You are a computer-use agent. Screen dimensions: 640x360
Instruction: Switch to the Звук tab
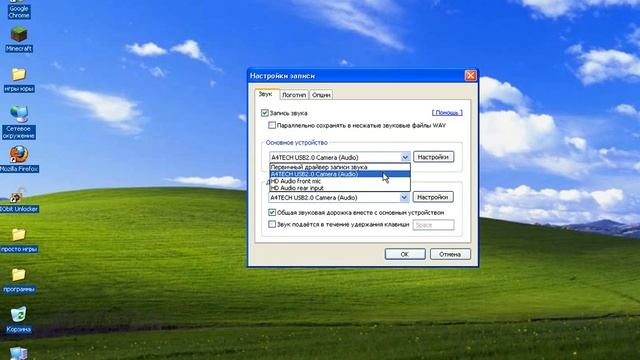tap(266, 94)
